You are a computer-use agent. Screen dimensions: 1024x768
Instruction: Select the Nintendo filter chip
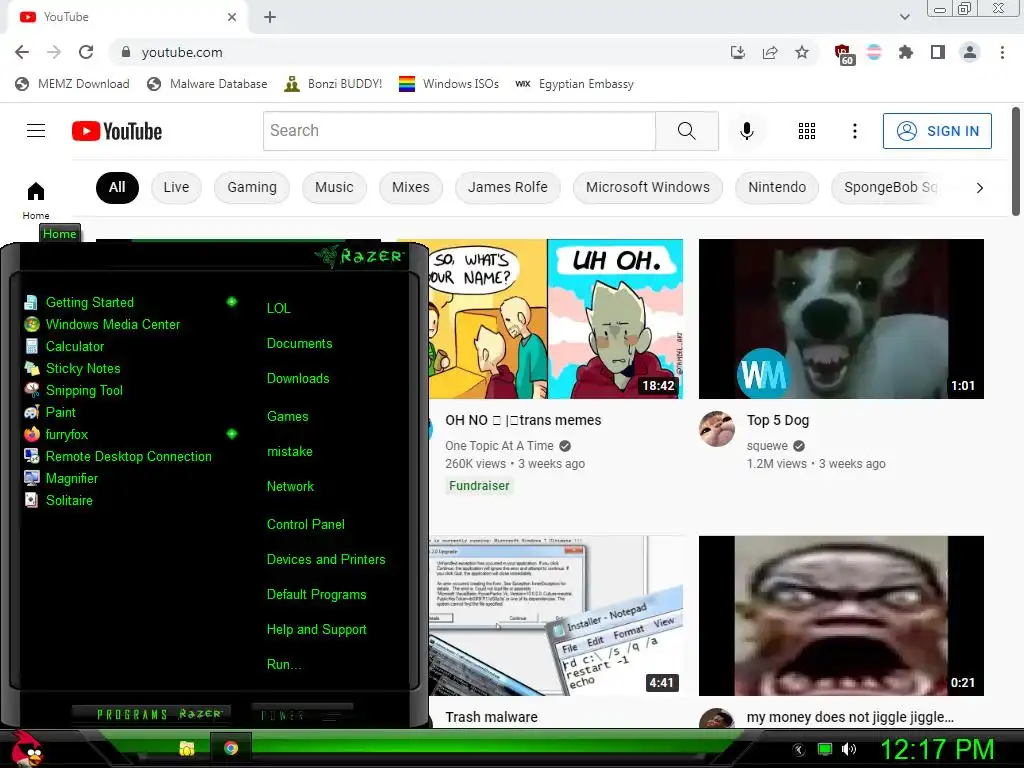point(777,187)
